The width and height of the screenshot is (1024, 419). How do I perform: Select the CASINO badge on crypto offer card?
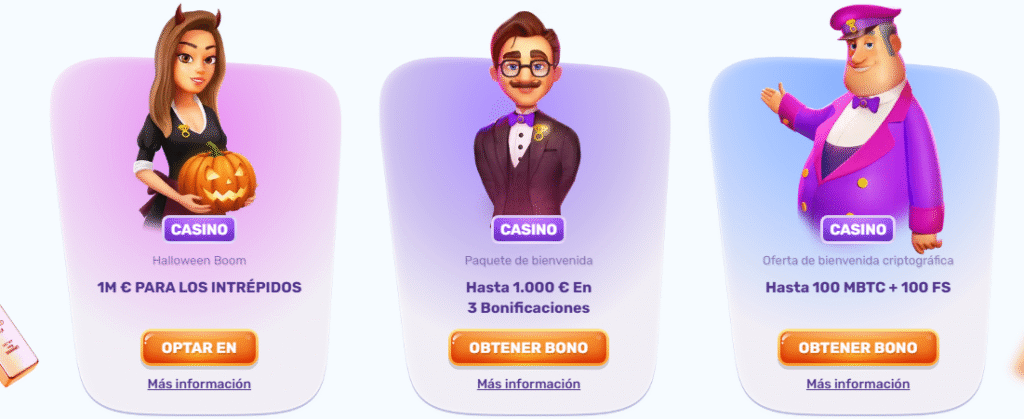tap(857, 229)
